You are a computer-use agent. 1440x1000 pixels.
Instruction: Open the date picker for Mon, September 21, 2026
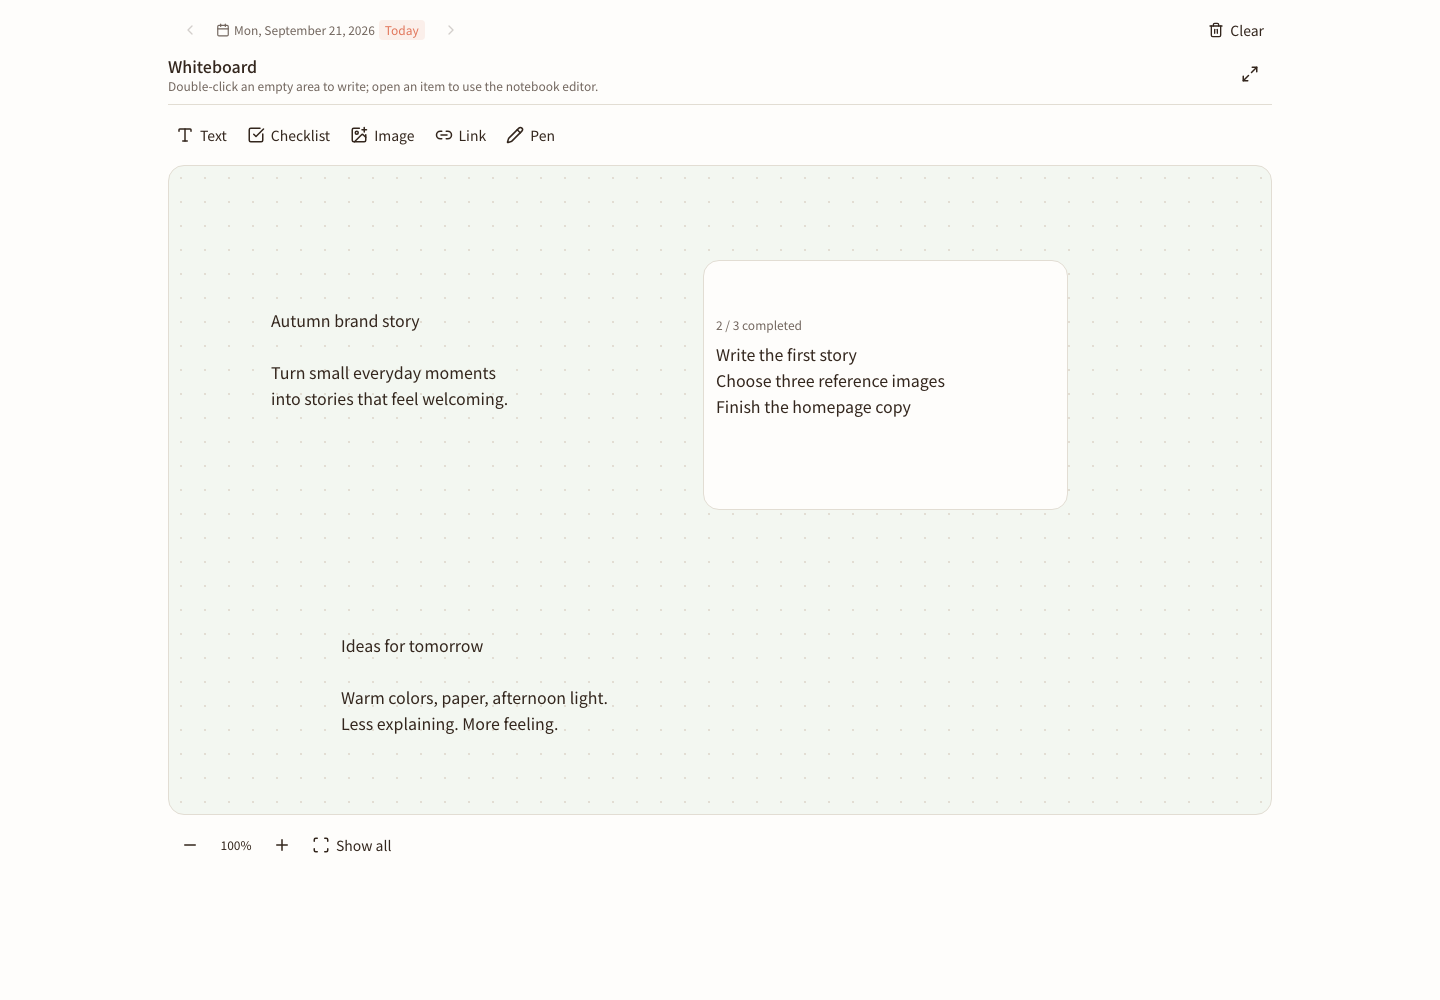296,30
